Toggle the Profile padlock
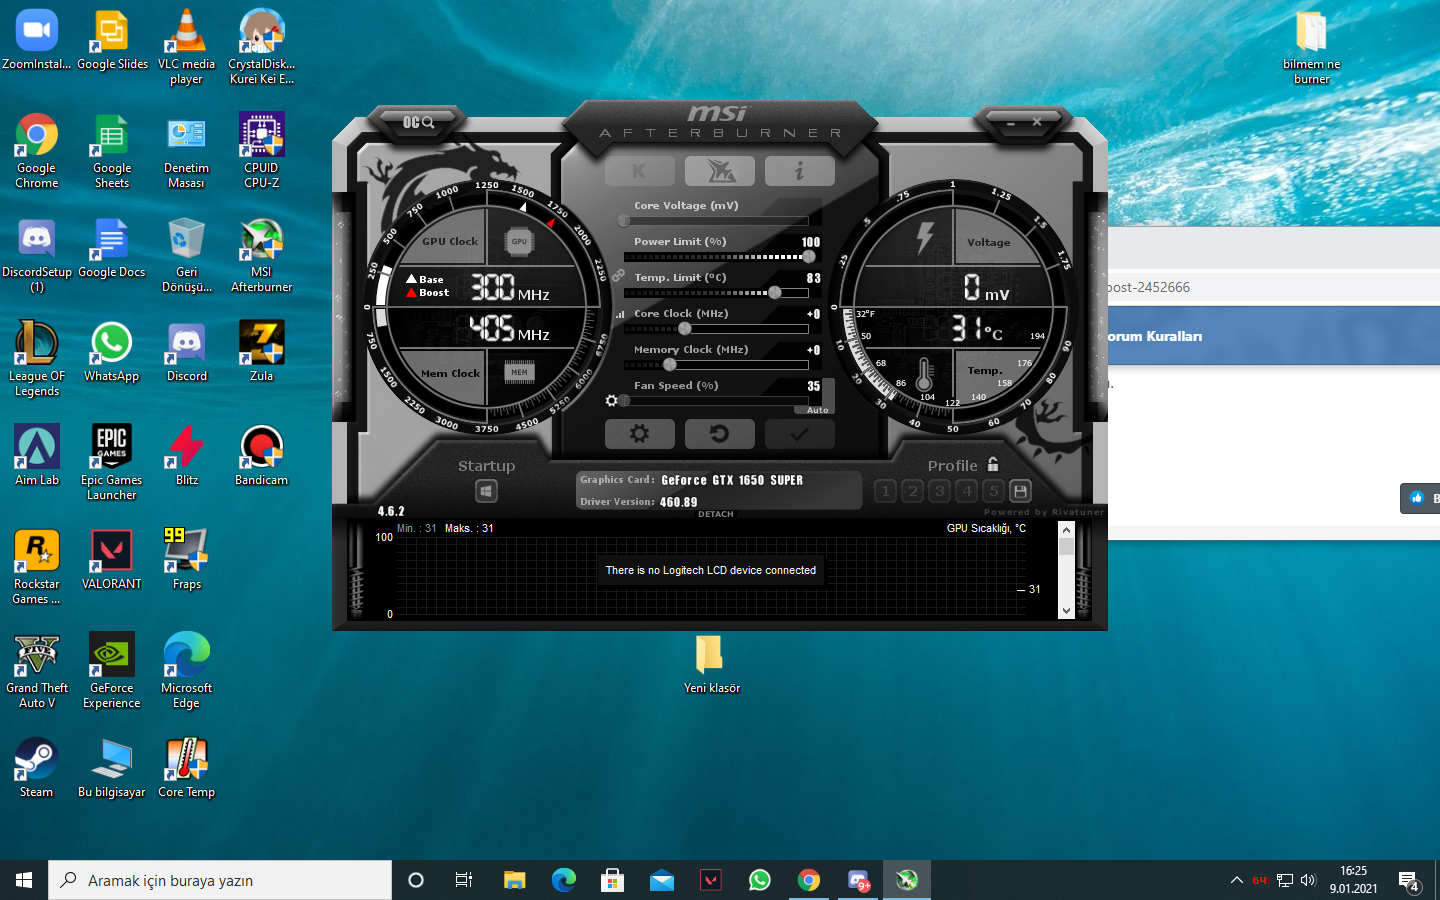 pyautogui.click(x=993, y=464)
